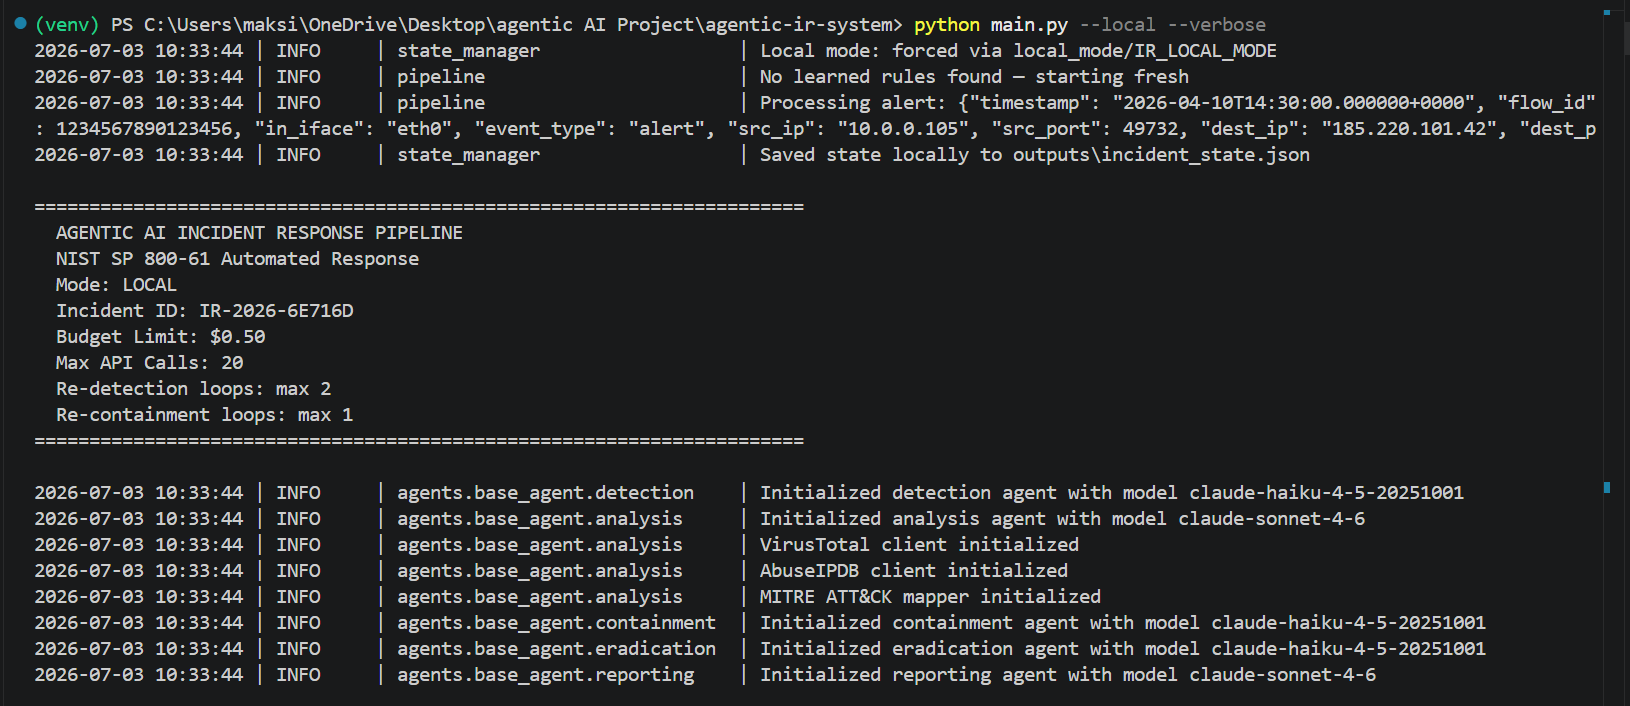Click the AbuseIPDB client initialized message

[914, 571]
